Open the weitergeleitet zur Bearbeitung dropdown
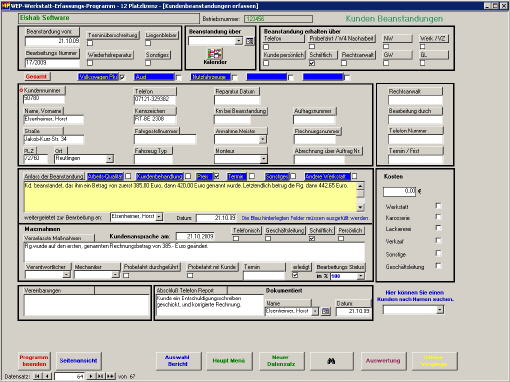This screenshot has width=510, height=382. [159, 217]
